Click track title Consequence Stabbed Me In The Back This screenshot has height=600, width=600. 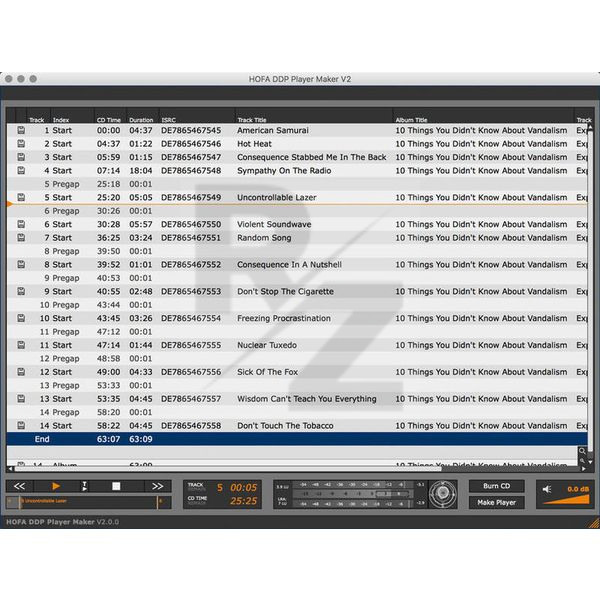(311, 157)
